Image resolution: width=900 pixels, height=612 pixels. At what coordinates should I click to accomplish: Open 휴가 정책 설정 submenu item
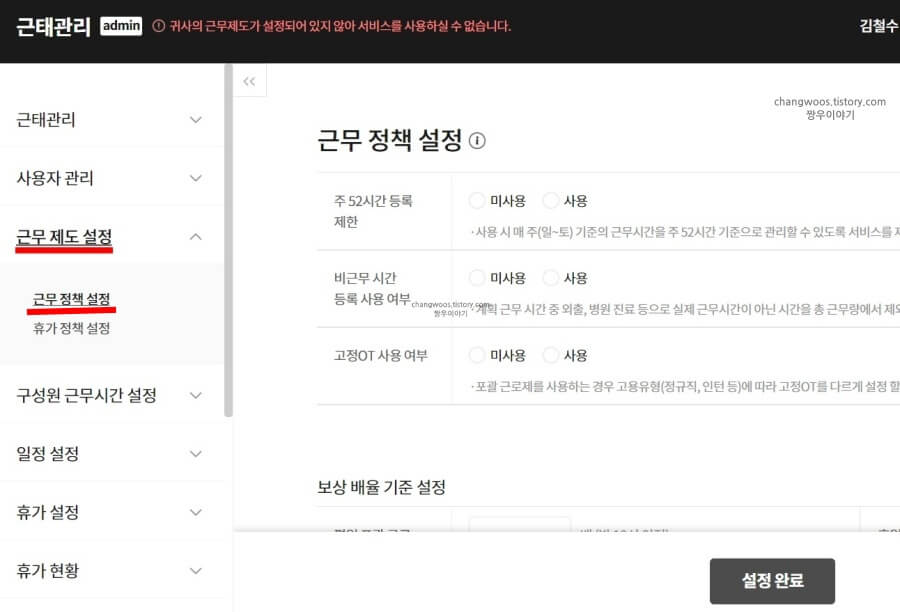coord(71,328)
